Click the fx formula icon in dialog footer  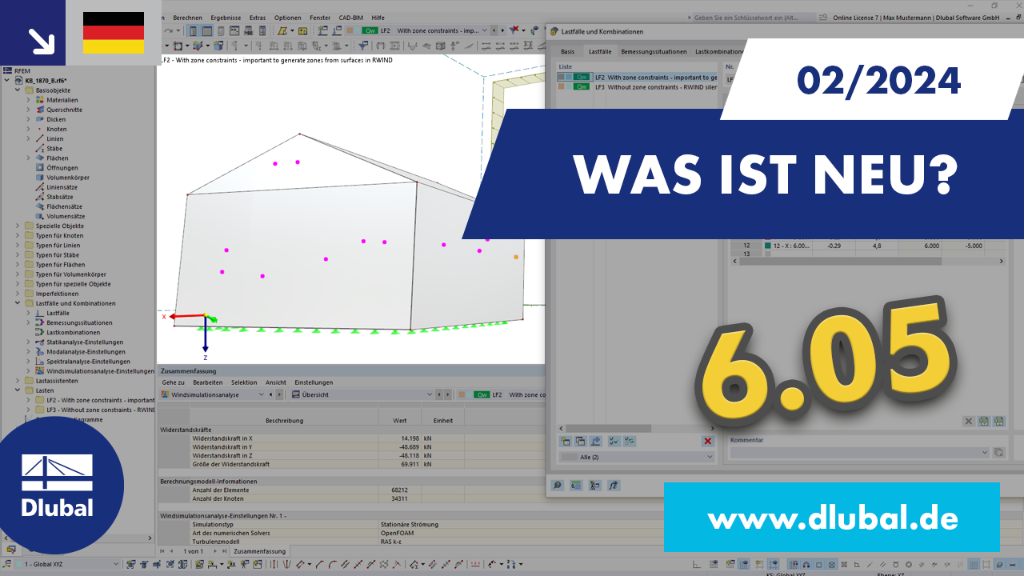pos(613,485)
